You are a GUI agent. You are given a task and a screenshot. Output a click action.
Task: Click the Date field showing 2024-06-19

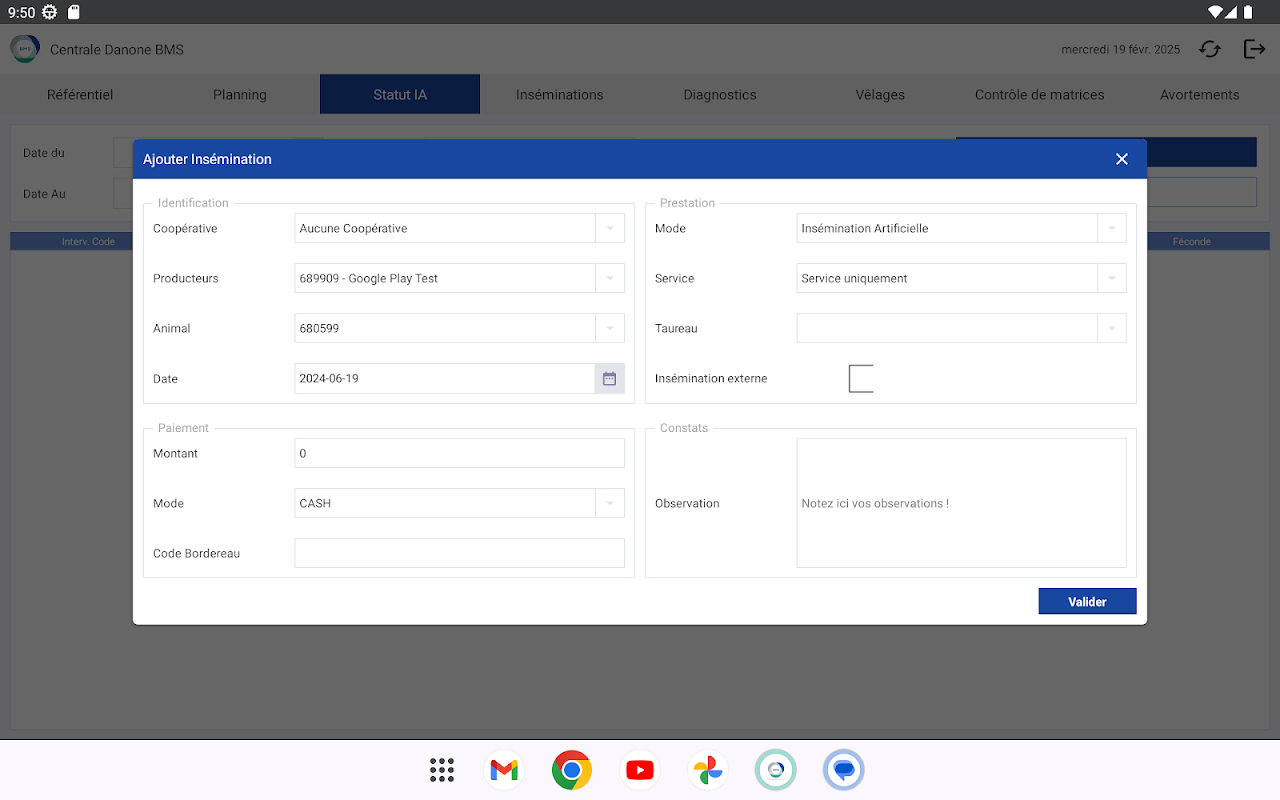[x=445, y=379]
